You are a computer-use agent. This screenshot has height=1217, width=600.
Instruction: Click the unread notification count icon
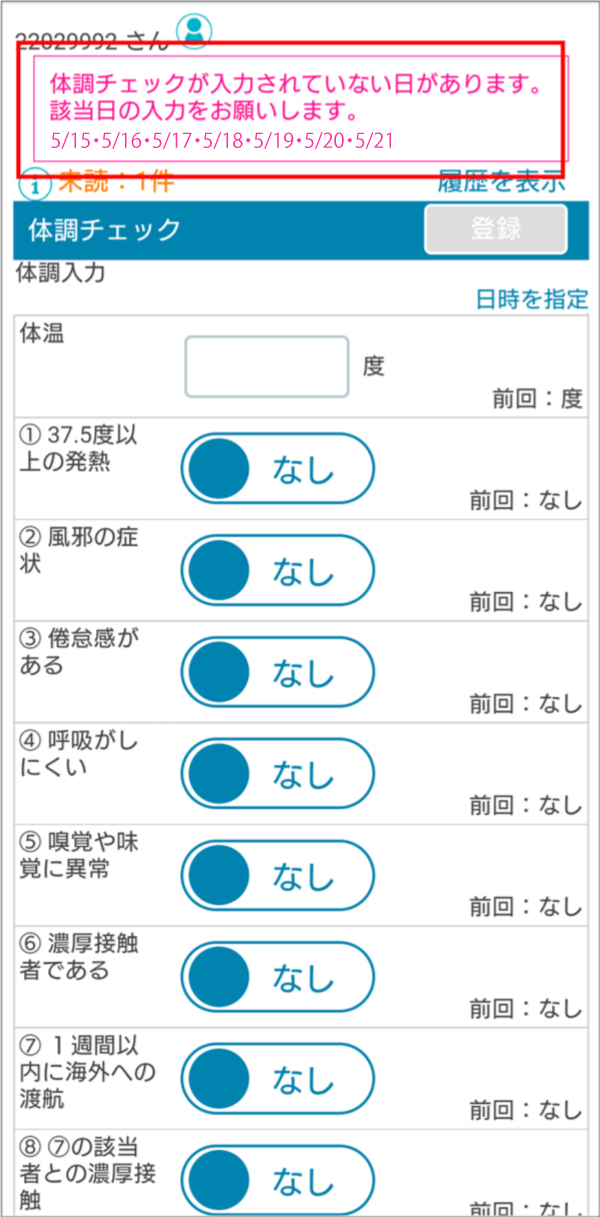[34, 185]
